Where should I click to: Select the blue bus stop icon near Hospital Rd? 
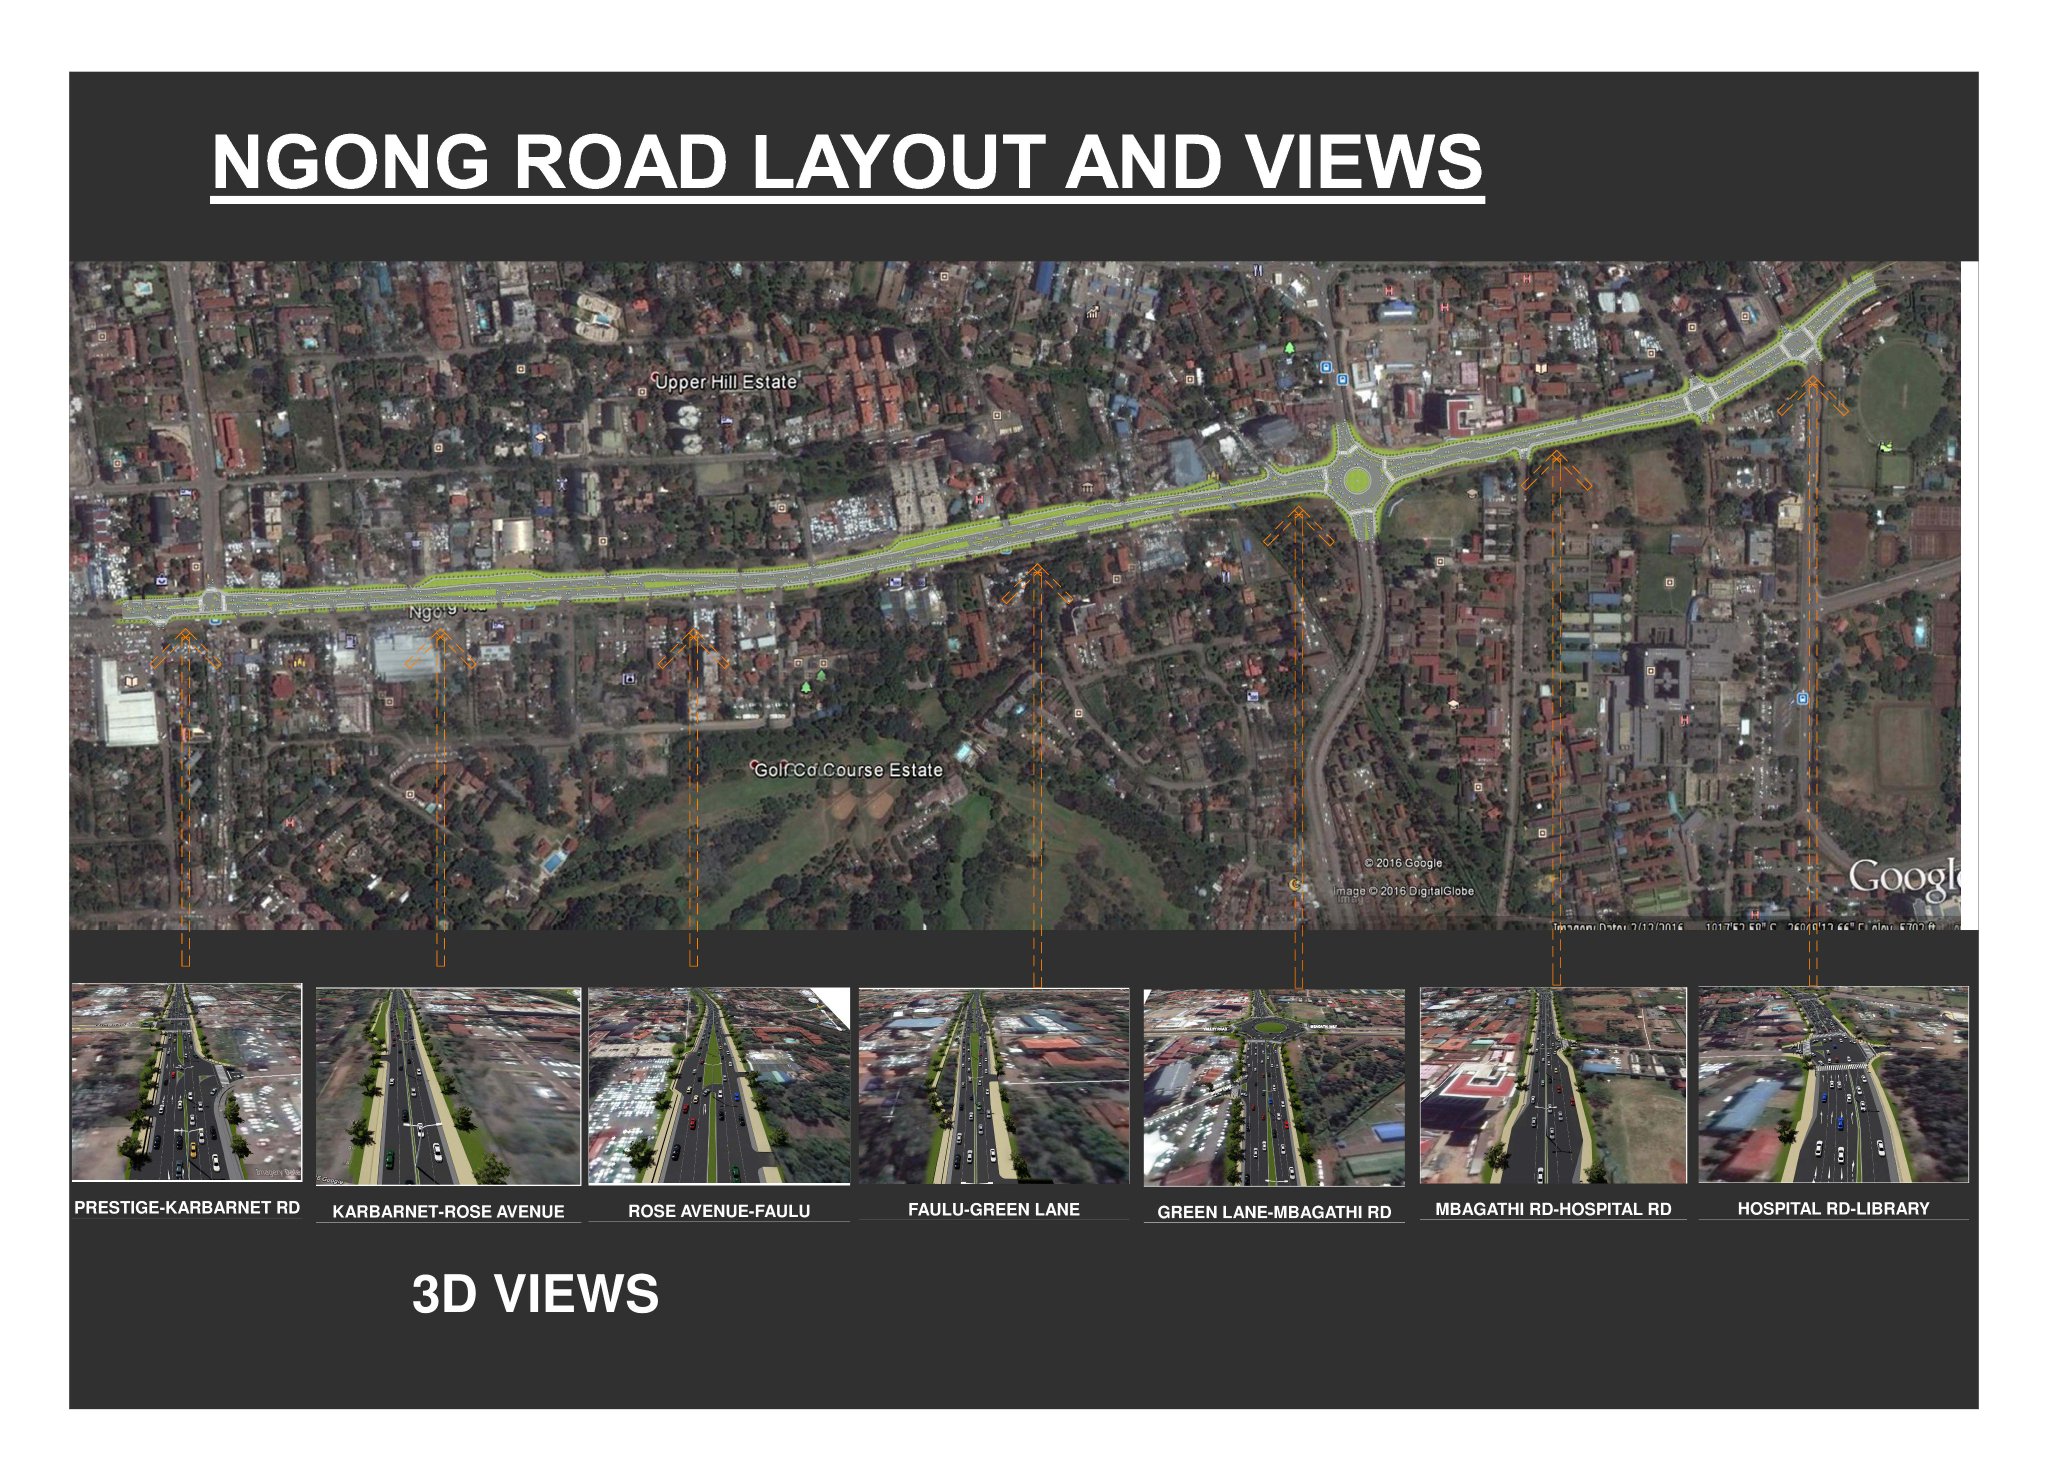(x=1803, y=699)
